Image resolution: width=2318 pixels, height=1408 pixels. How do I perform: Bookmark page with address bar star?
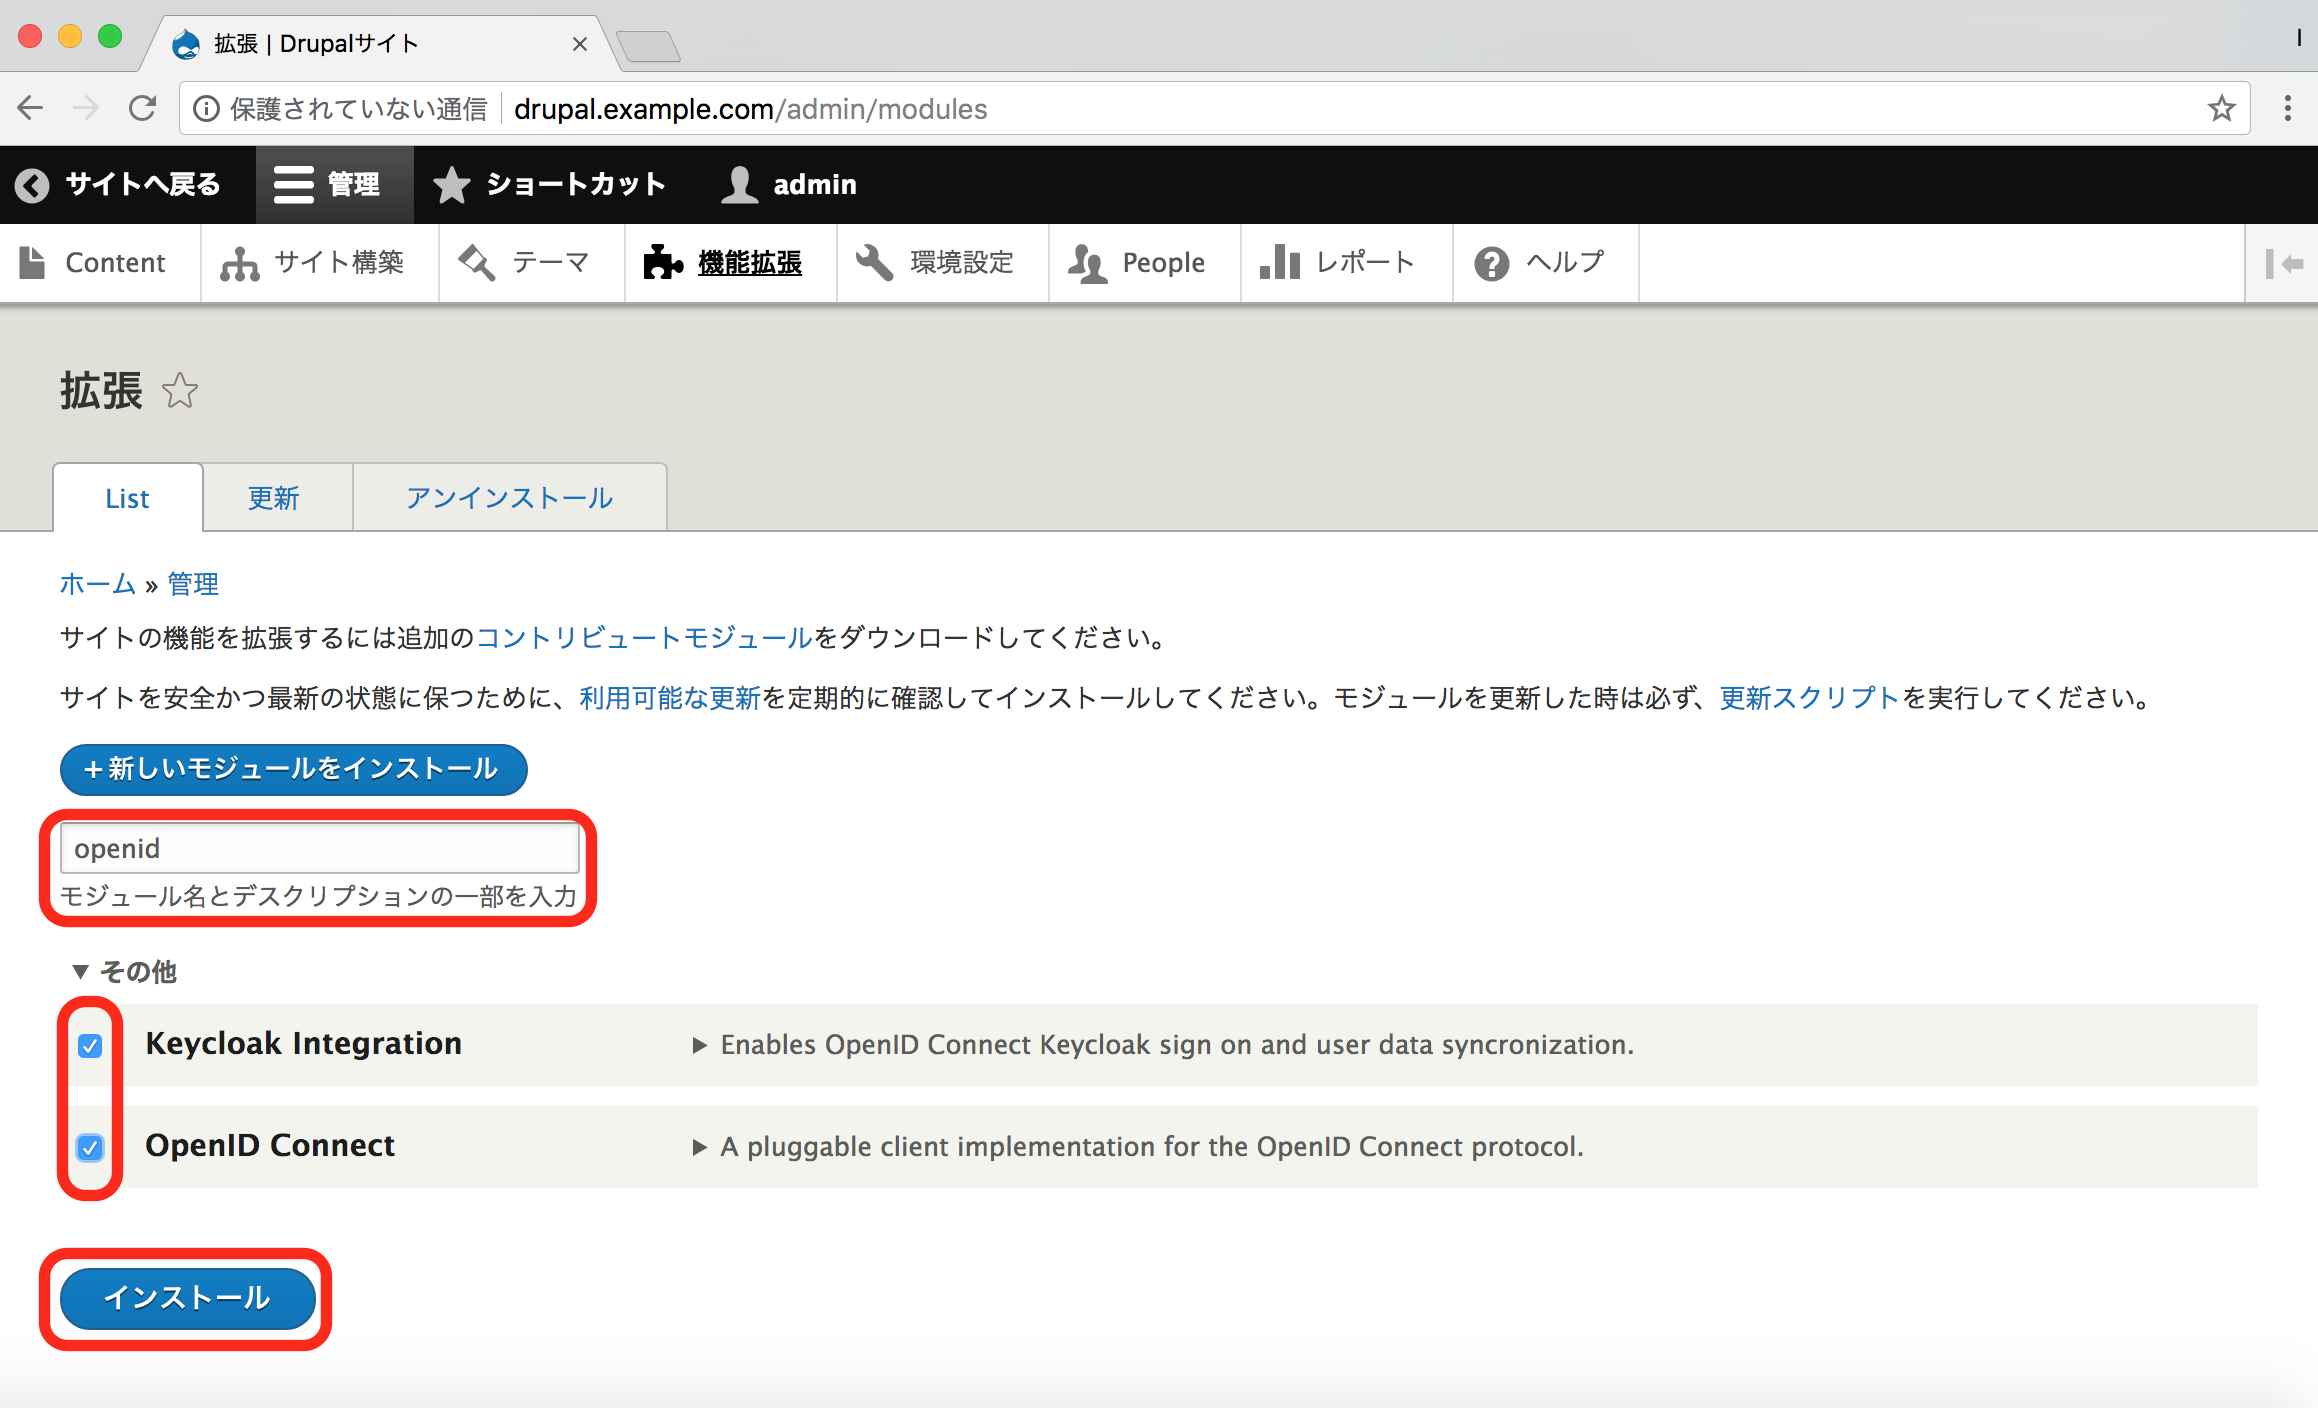point(2221,108)
